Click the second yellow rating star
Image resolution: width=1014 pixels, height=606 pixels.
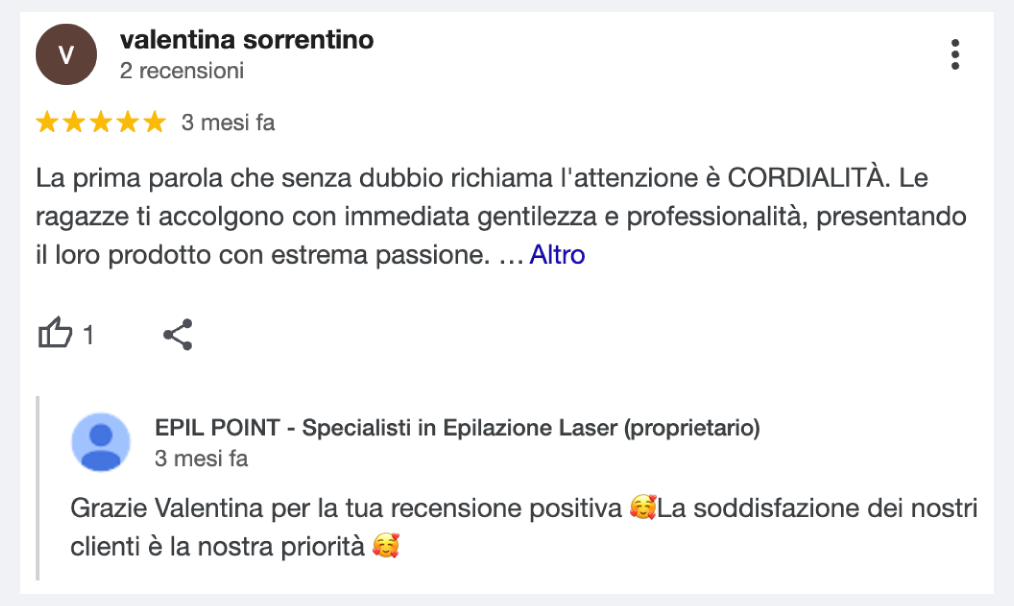click(74, 123)
